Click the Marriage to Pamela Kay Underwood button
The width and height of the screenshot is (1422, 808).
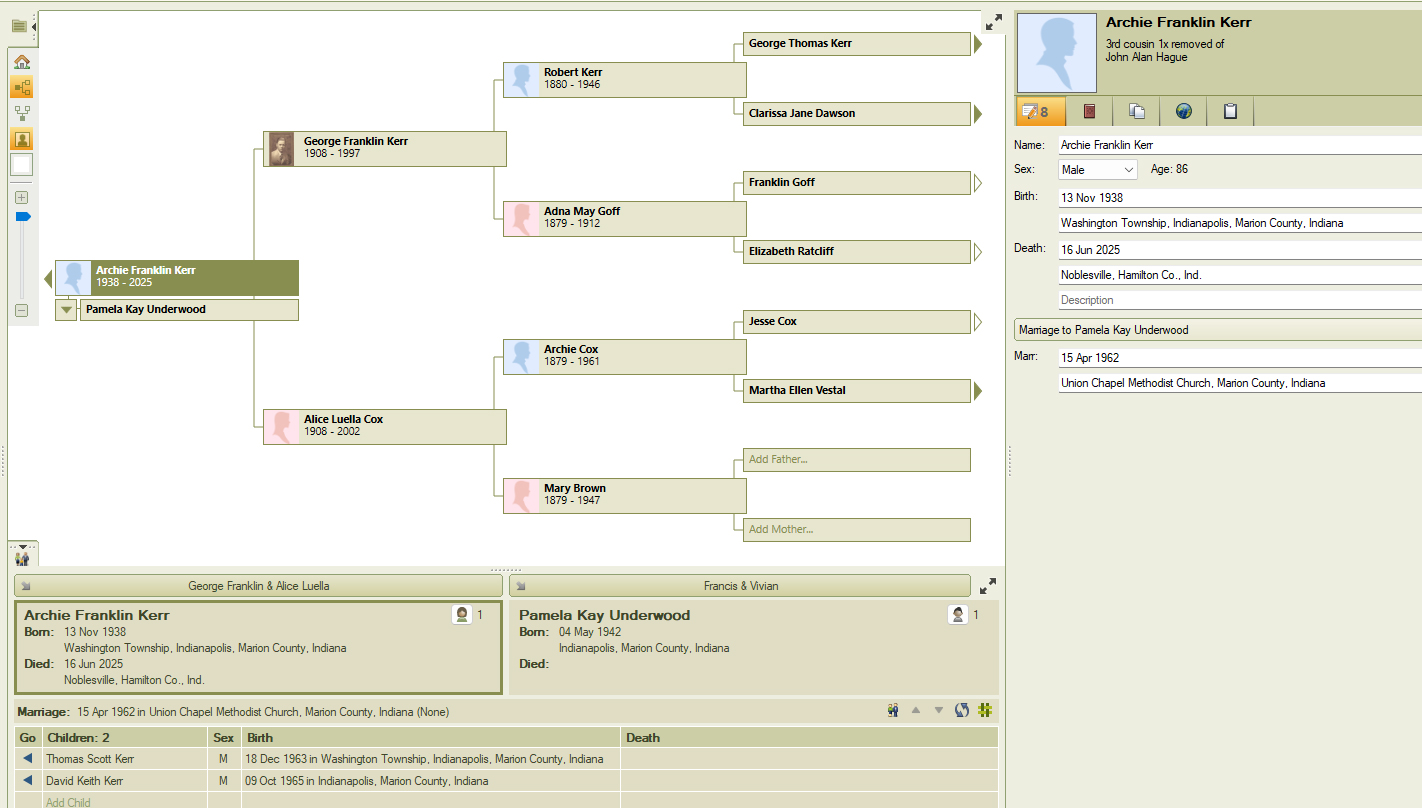pos(1217,330)
